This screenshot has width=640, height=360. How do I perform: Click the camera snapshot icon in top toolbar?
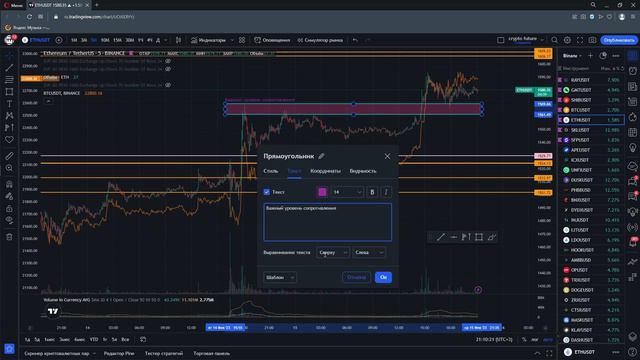592,40
